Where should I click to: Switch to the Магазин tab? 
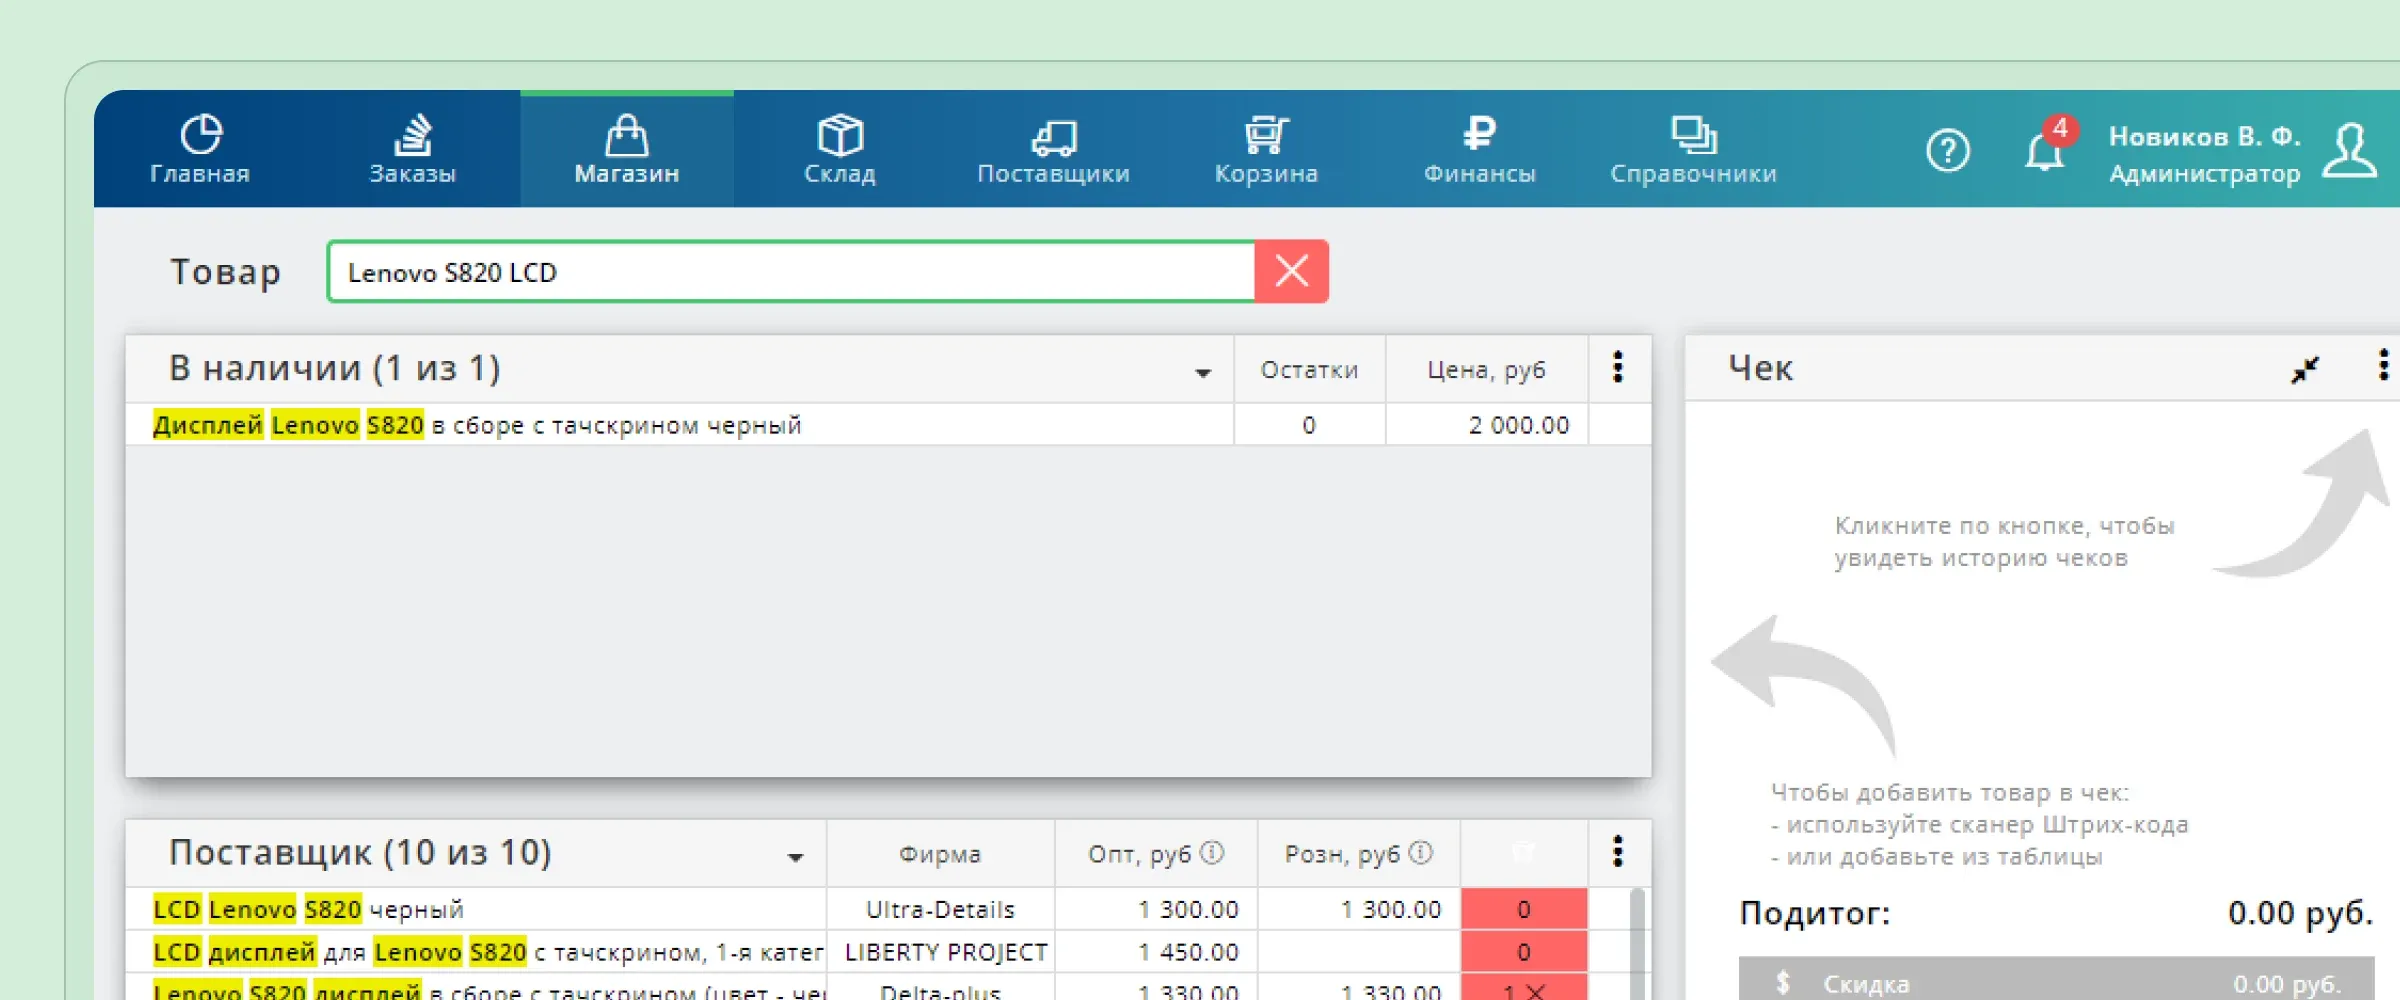(x=626, y=148)
